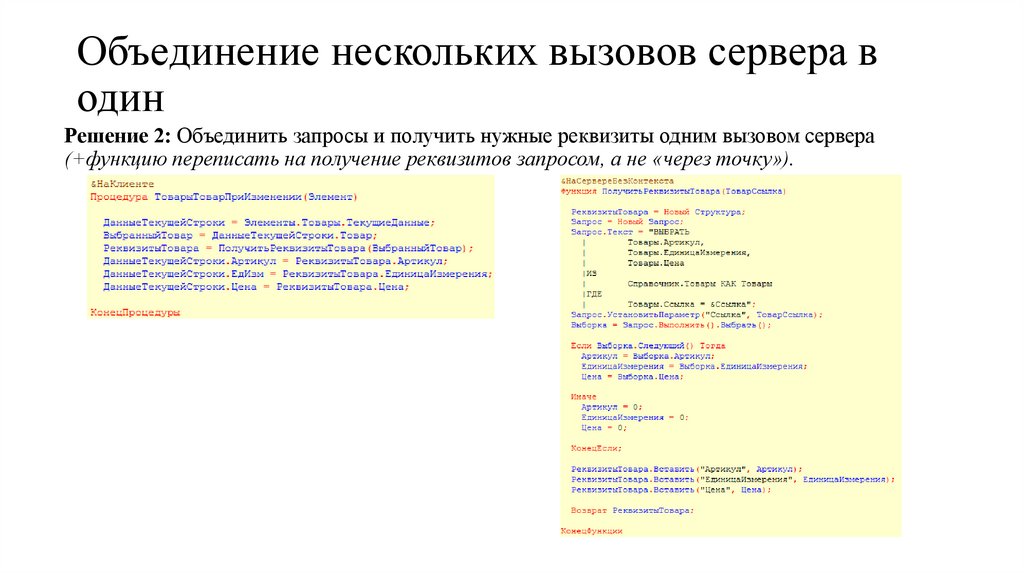Click the slide title "Объединение нескольких вызовов сервера в один"

477,74
